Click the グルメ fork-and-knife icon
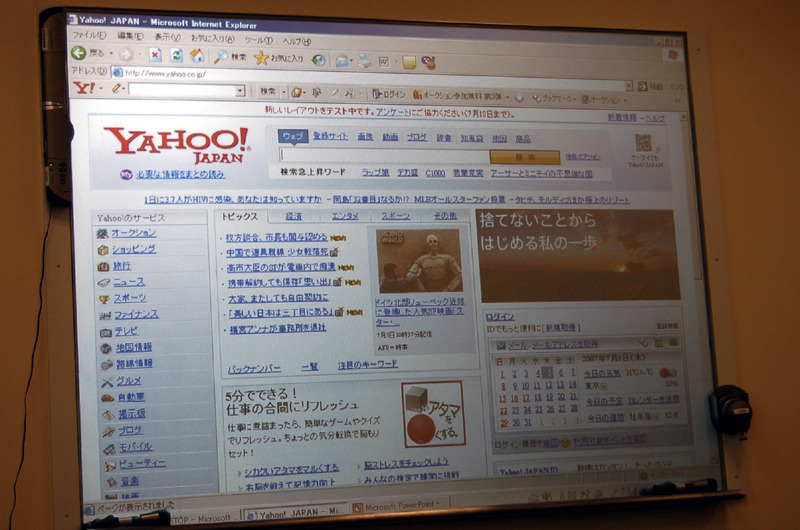 tap(107, 382)
